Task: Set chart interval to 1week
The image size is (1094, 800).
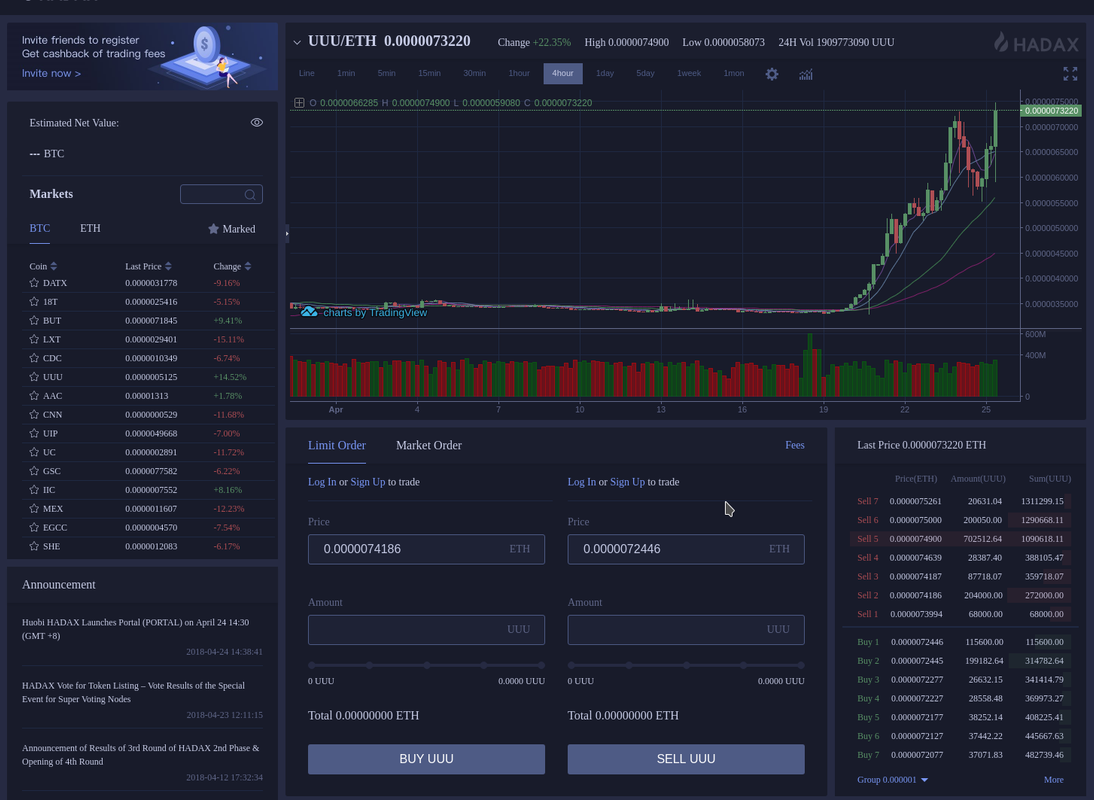Action: click(689, 73)
